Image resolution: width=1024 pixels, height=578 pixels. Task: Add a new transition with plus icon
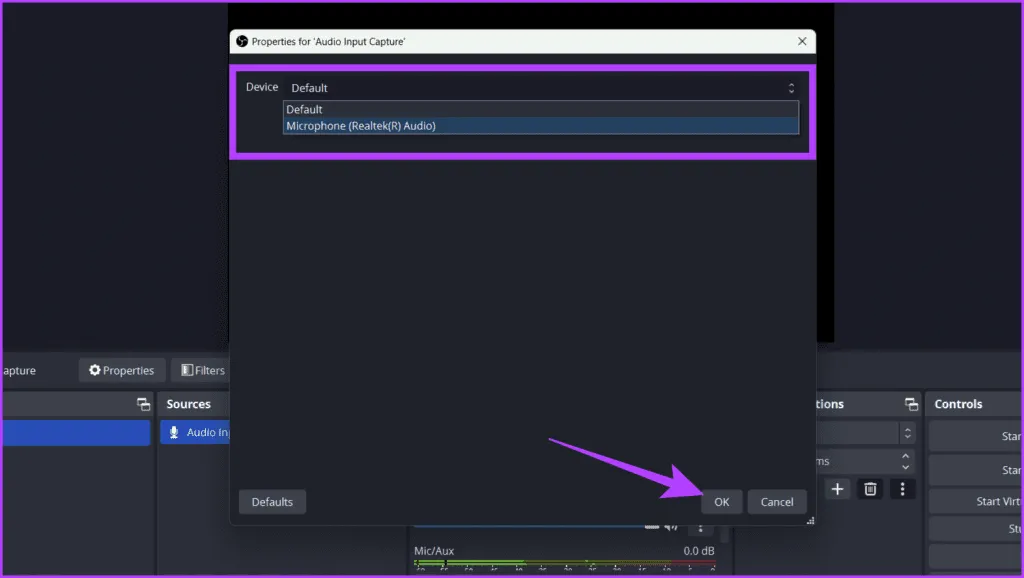point(837,489)
